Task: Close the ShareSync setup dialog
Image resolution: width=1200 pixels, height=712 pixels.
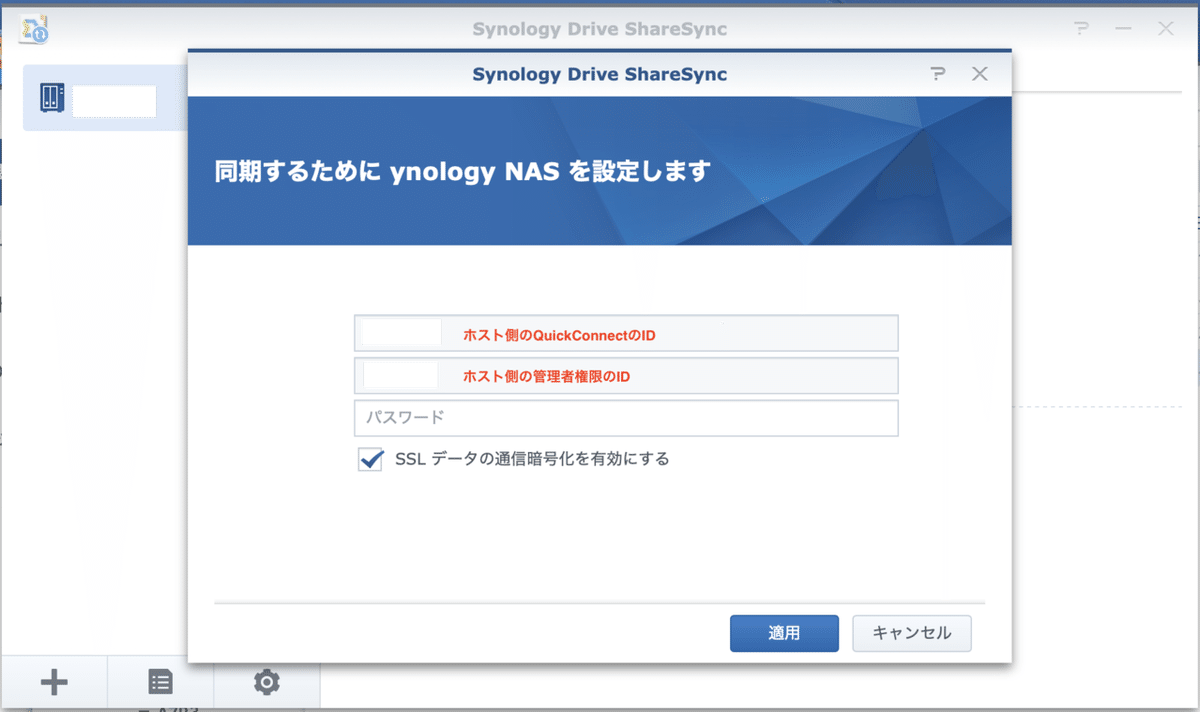Action: click(x=980, y=74)
